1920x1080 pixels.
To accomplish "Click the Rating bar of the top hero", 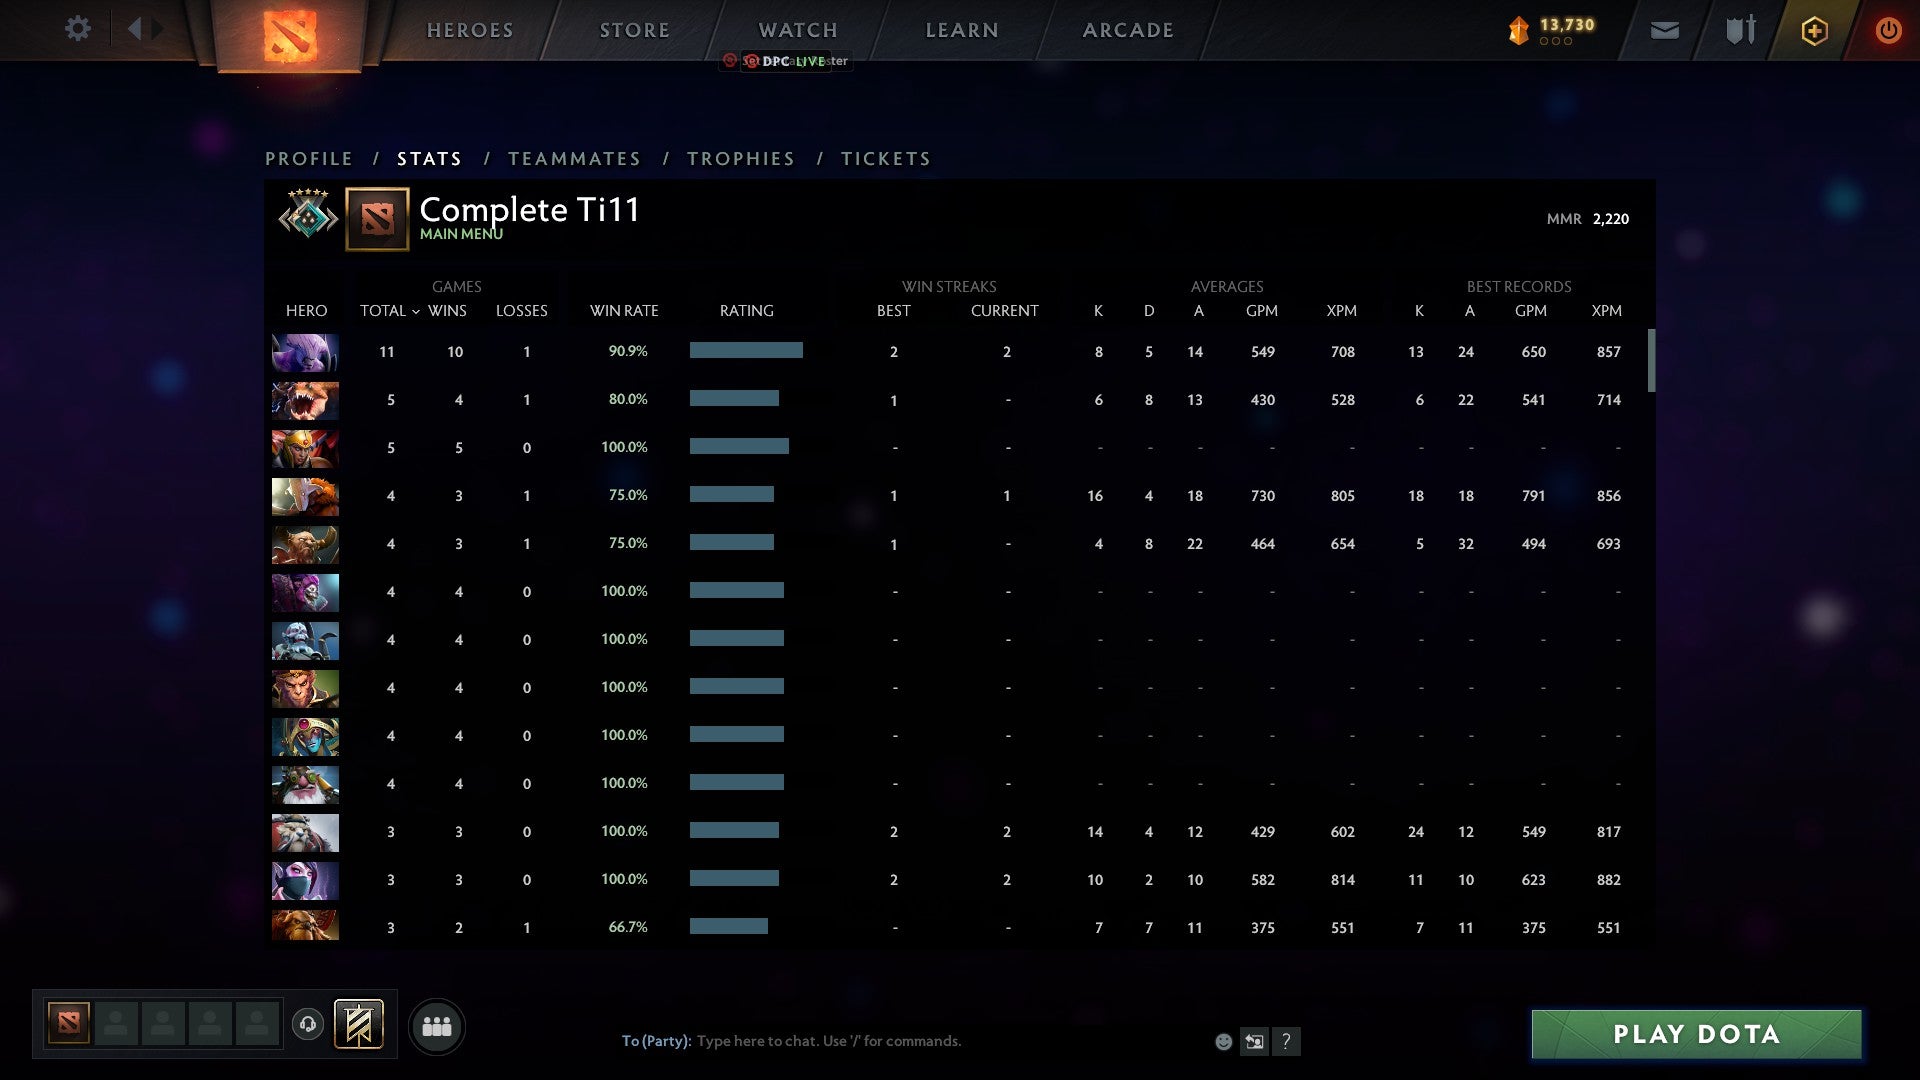I will [x=746, y=351].
